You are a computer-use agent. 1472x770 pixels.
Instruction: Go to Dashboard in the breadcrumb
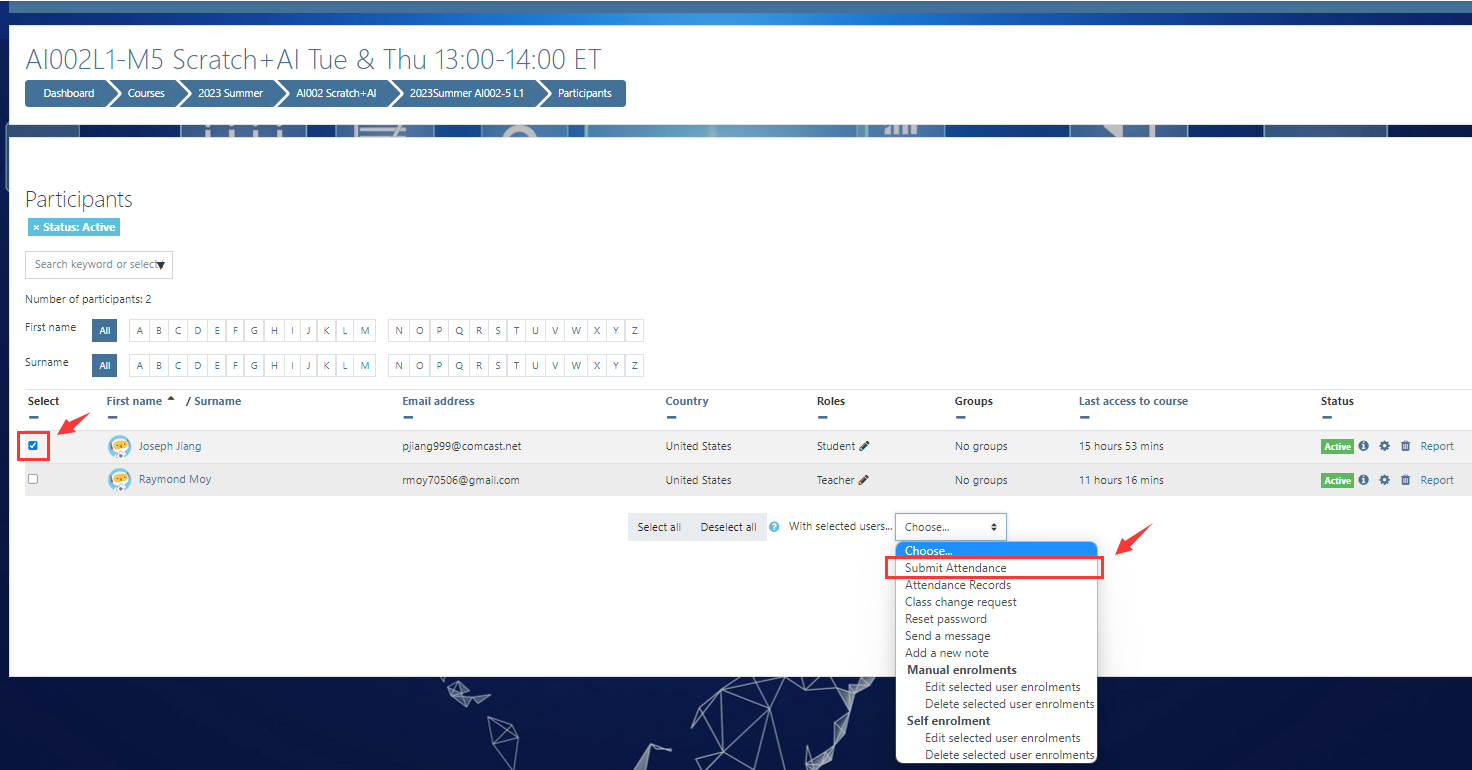pyautogui.click(x=68, y=93)
